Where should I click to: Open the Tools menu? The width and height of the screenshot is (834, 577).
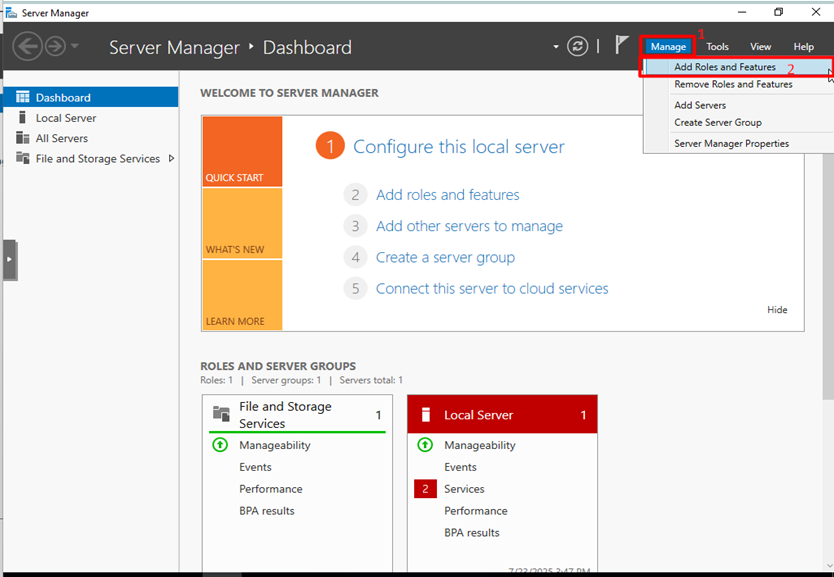click(x=717, y=46)
